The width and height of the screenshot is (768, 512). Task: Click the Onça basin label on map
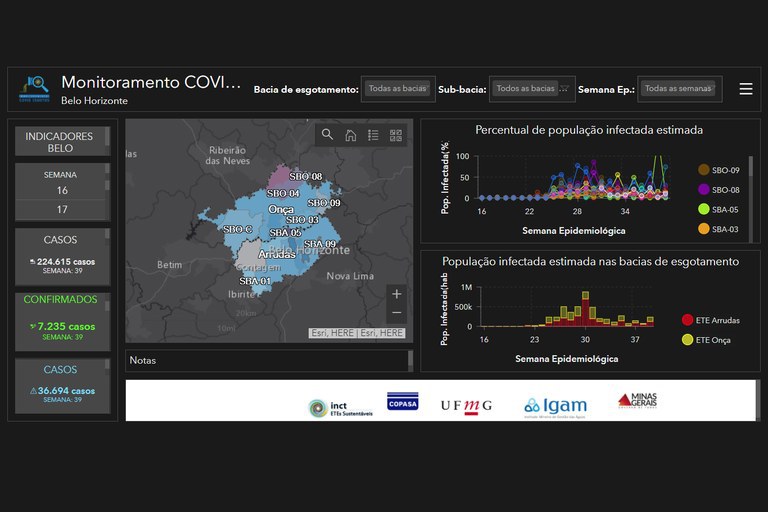pos(281,209)
